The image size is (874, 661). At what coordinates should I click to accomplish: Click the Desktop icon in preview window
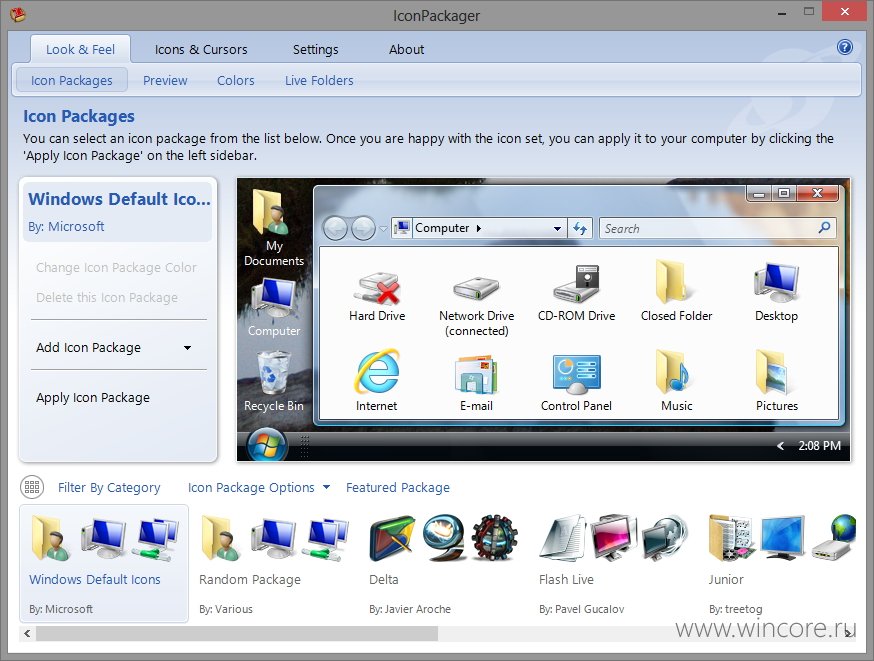776,283
